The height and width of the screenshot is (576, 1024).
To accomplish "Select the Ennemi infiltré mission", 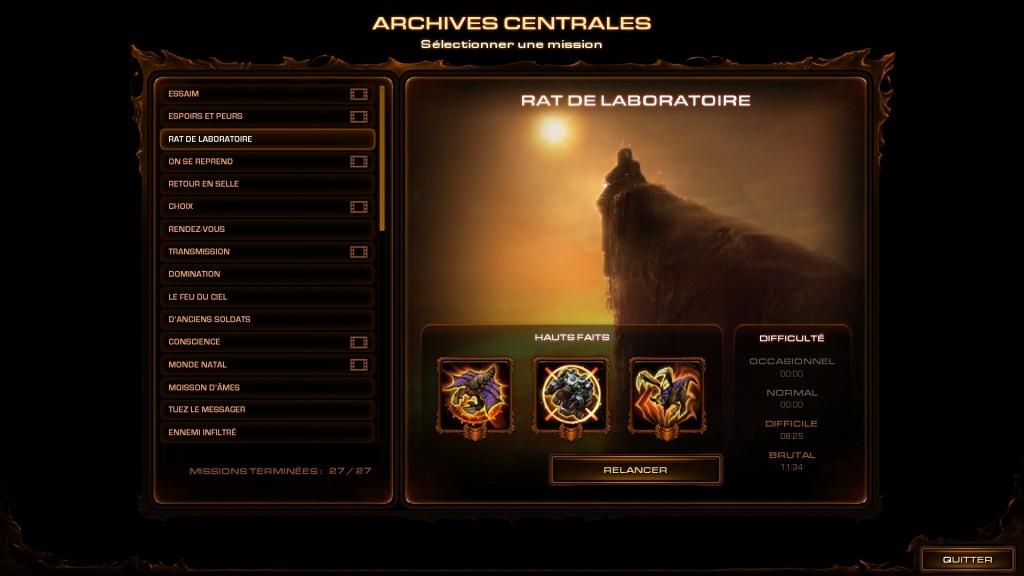I will click(267, 432).
